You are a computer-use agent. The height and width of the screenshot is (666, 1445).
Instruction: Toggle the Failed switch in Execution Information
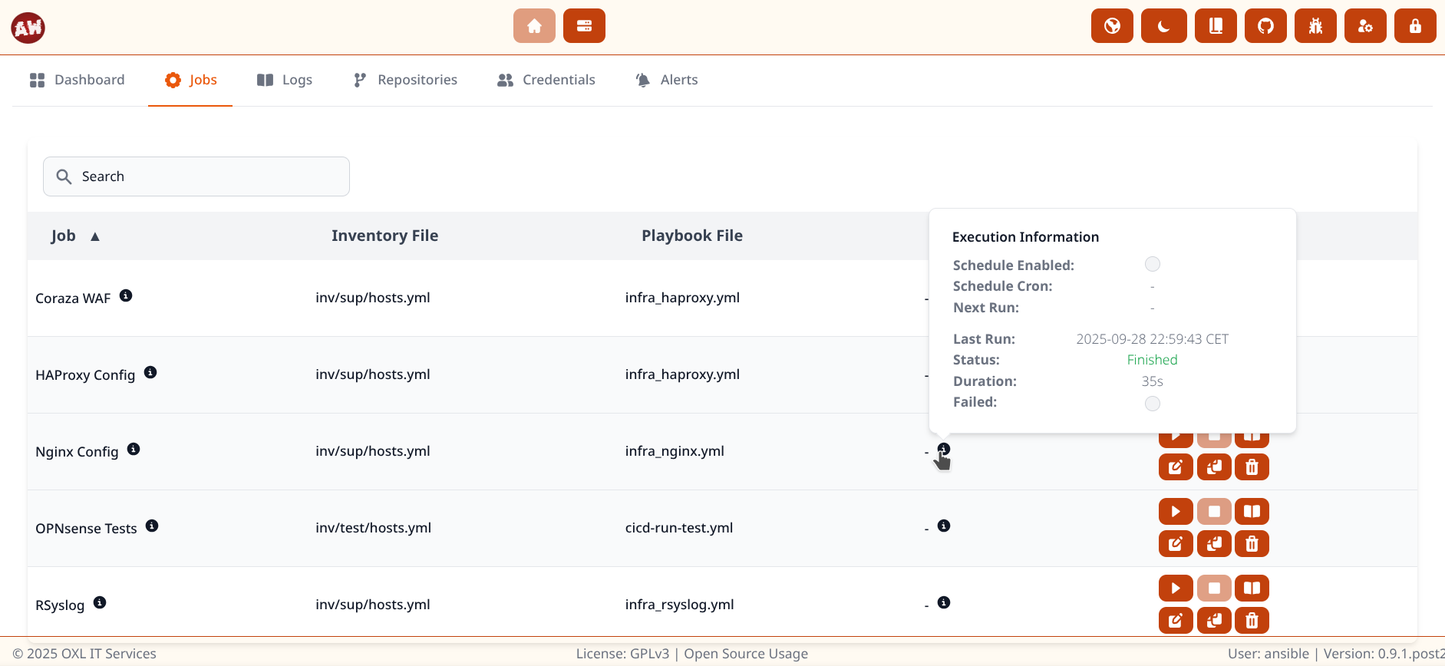[x=1152, y=403]
